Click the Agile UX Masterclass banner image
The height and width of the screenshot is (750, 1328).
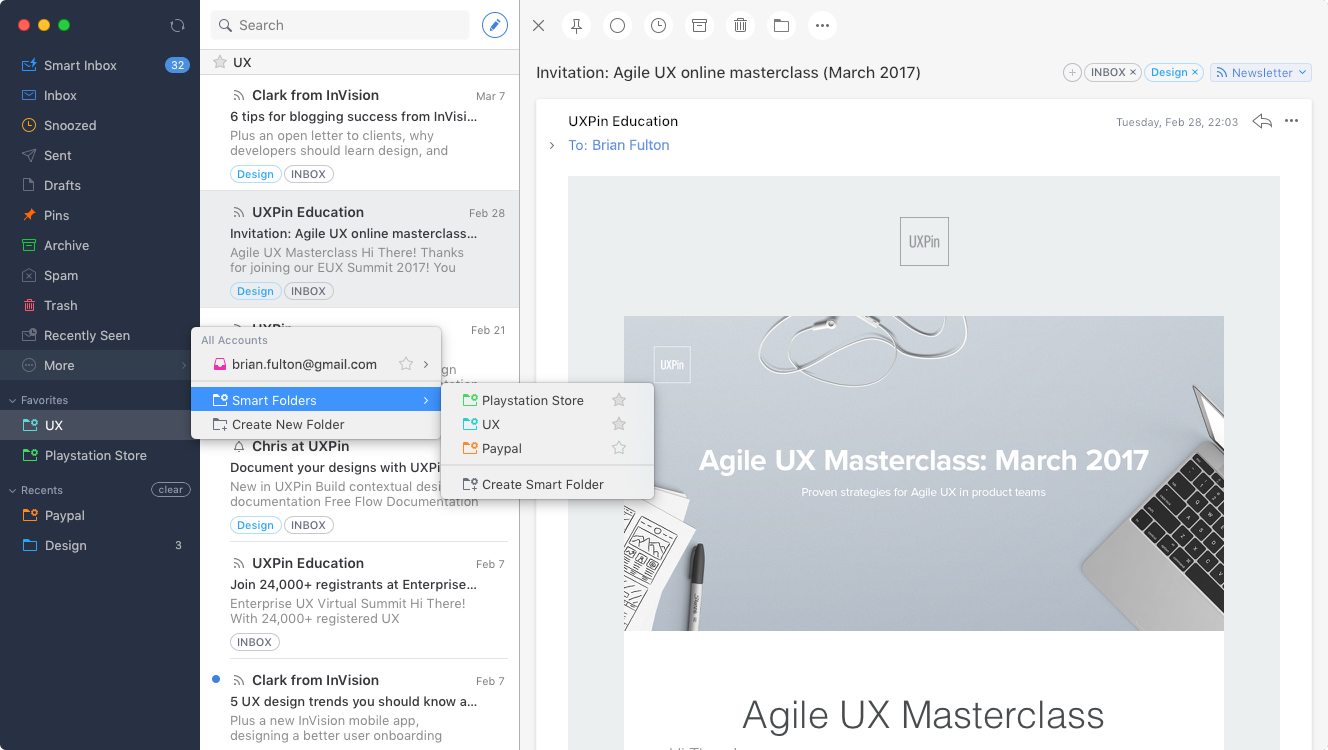[x=923, y=473]
